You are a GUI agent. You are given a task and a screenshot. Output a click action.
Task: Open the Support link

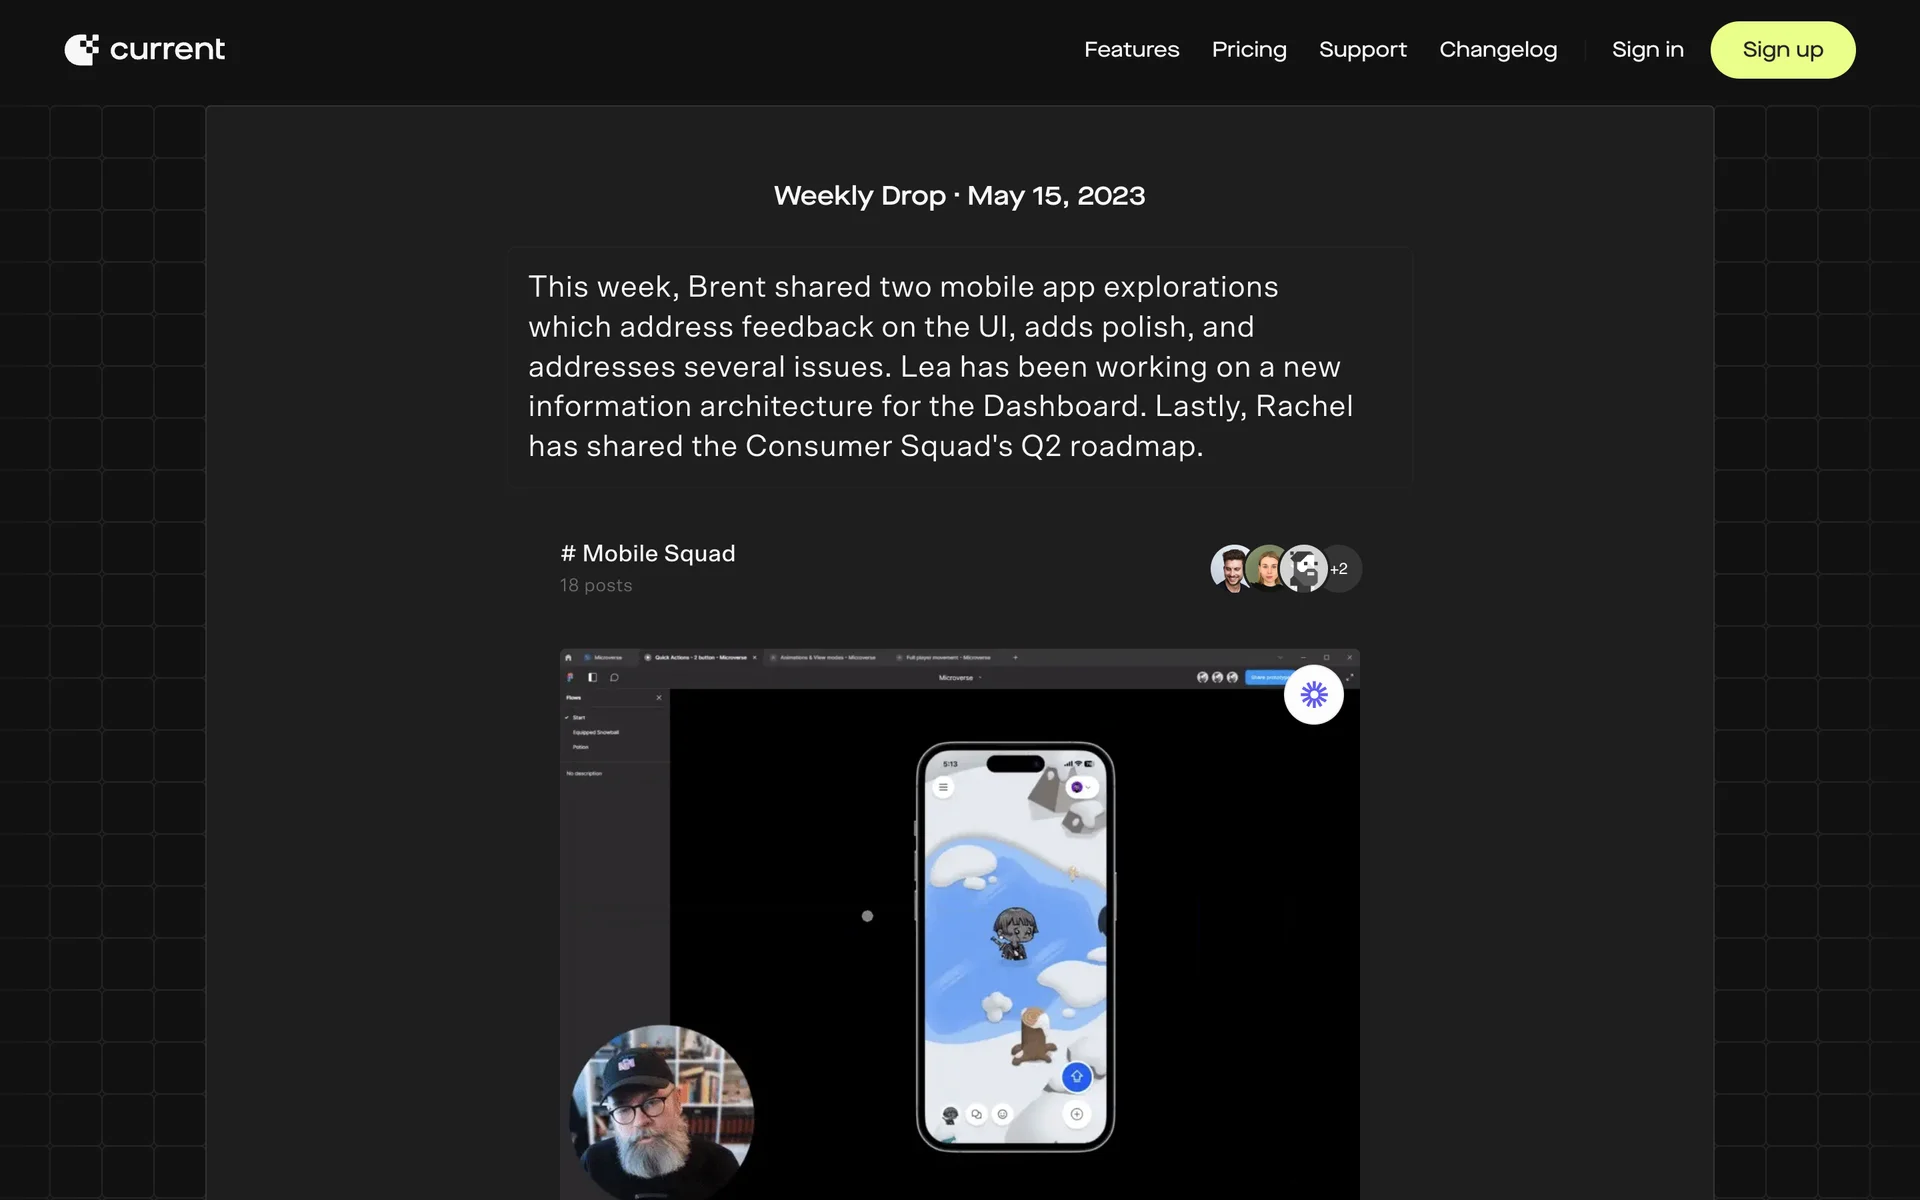[x=1362, y=49]
